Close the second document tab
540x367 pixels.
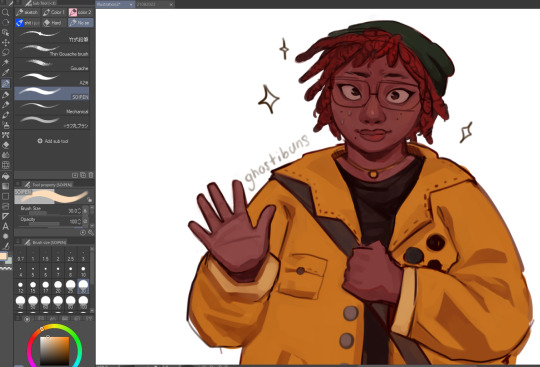pyautogui.click(x=171, y=4)
